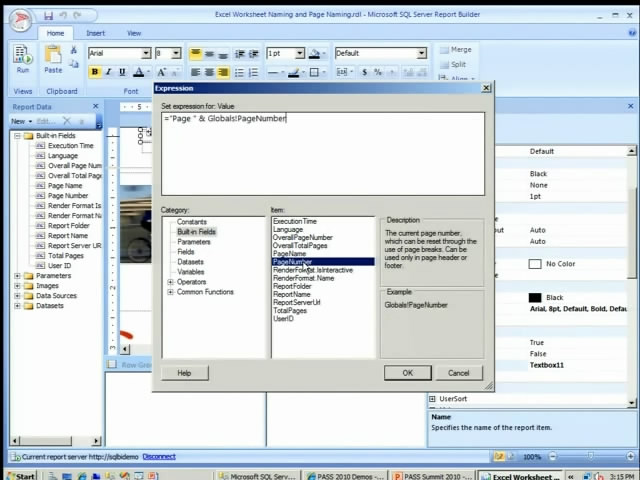Click the border fill paint bucket icon
This screenshot has width=640, height=480.
pos(314,53)
